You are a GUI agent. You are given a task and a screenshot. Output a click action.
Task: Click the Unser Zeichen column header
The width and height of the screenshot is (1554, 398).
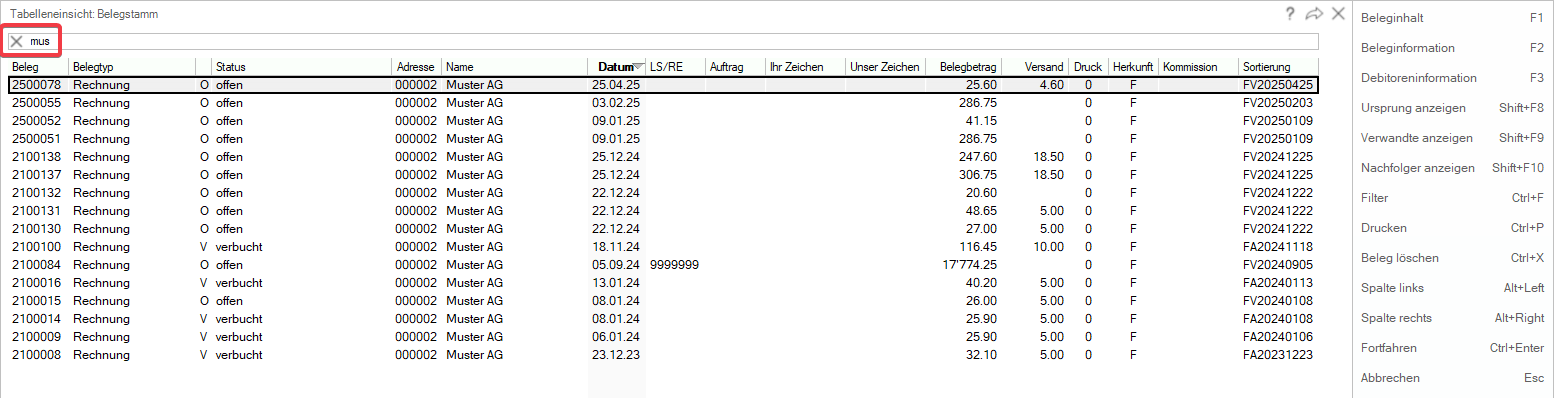tap(885, 67)
